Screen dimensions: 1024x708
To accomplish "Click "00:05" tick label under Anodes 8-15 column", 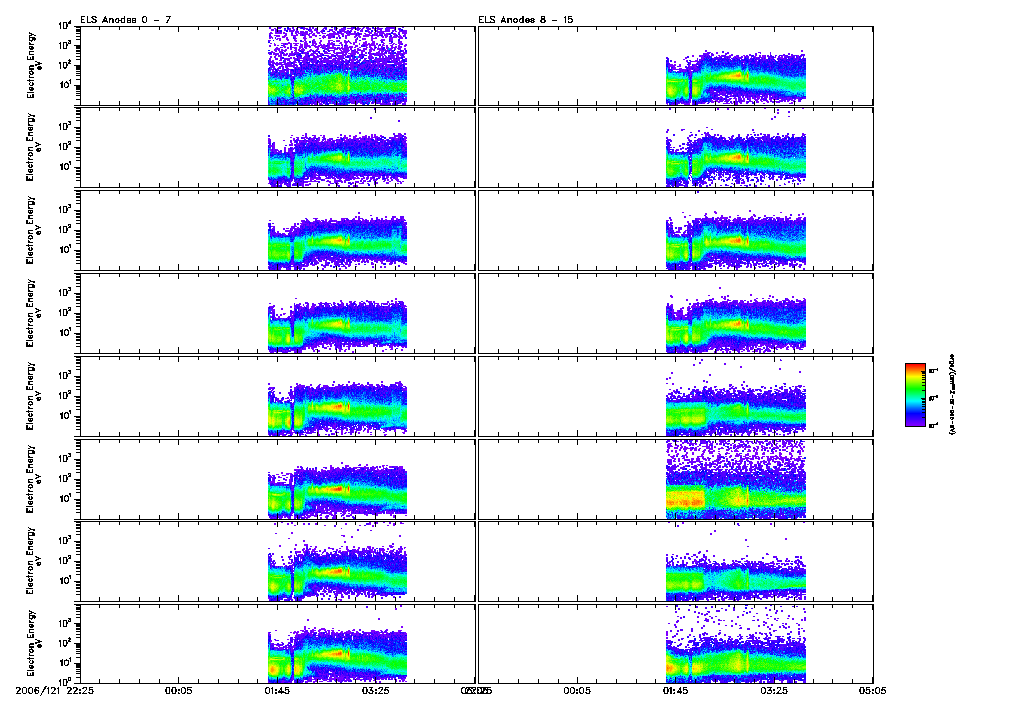I will coord(577,690).
